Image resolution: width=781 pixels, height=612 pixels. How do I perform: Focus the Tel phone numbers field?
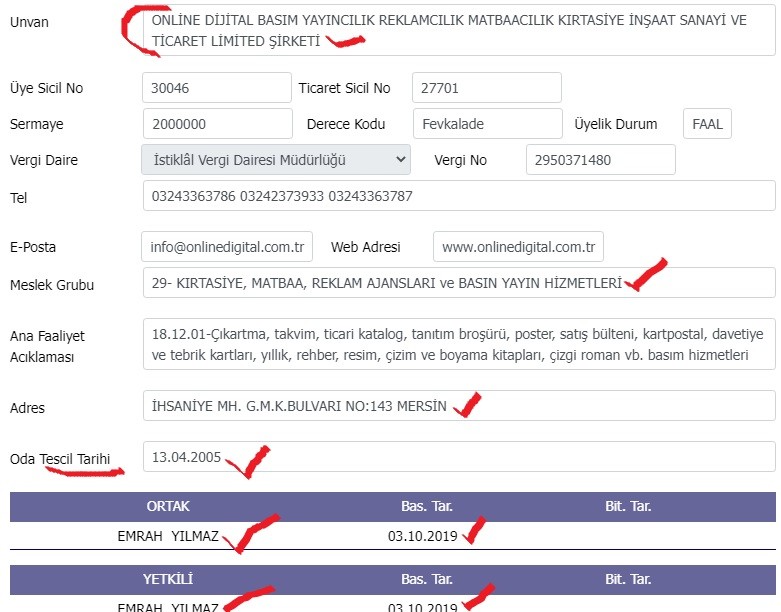[458, 196]
